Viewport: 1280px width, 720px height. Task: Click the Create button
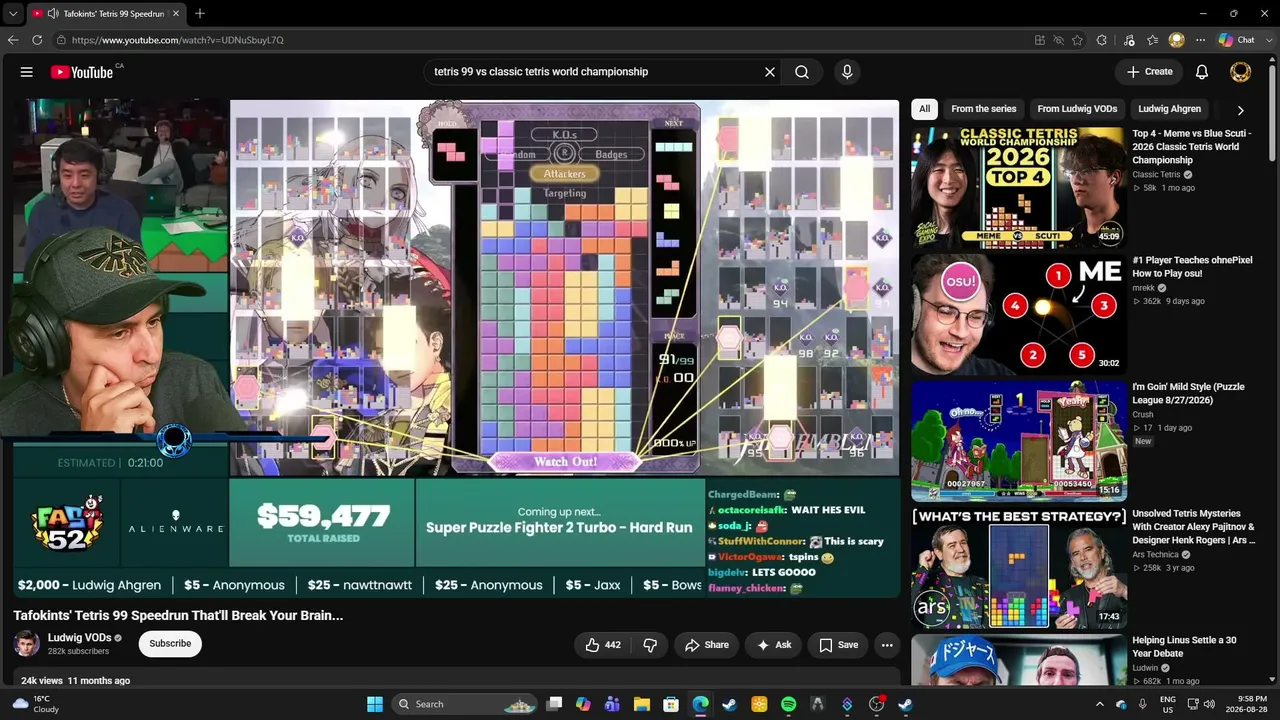(1149, 72)
